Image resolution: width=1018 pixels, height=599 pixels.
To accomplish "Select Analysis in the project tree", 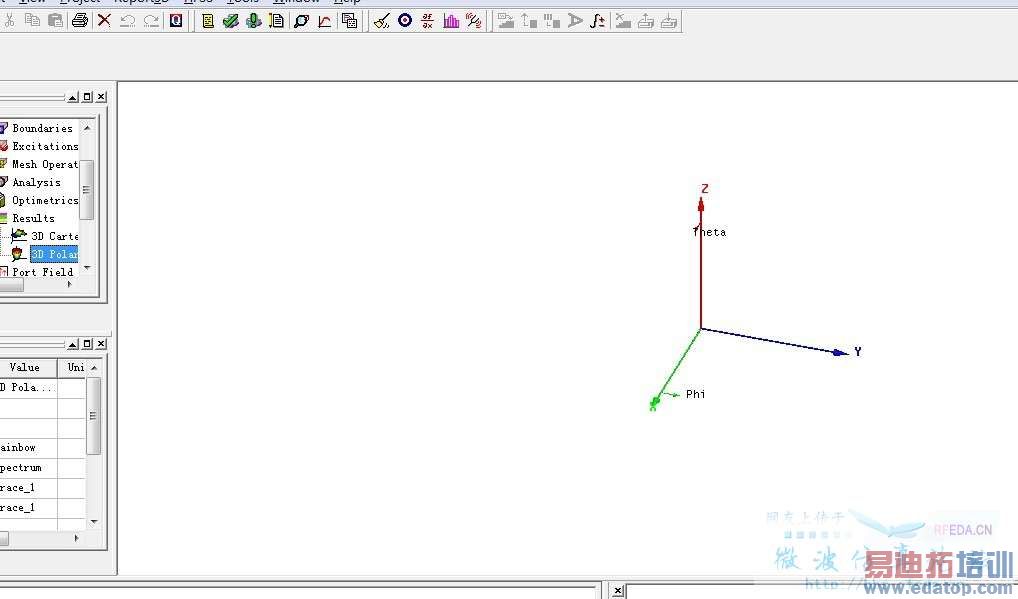I will (x=36, y=182).
